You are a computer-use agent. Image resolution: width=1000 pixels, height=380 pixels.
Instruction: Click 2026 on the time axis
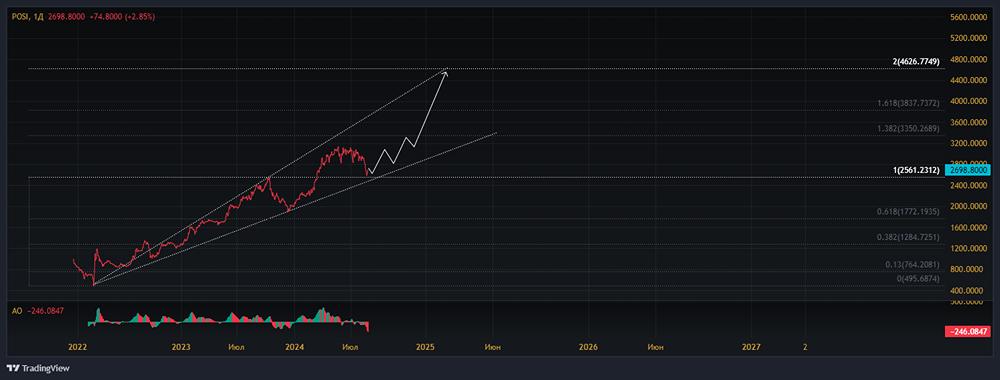coord(588,347)
